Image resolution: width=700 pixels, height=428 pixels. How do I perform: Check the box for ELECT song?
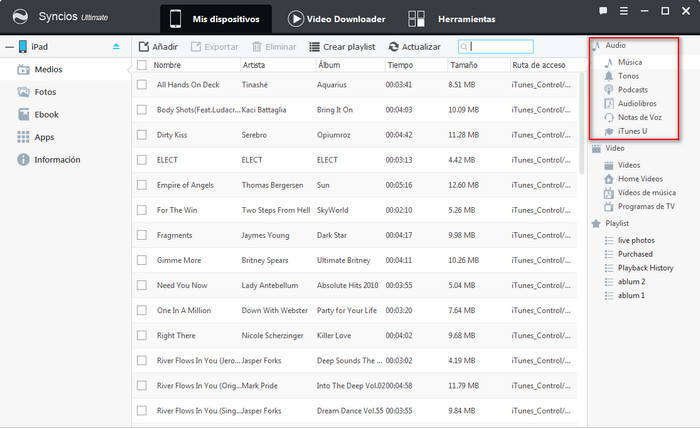[142, 160]
